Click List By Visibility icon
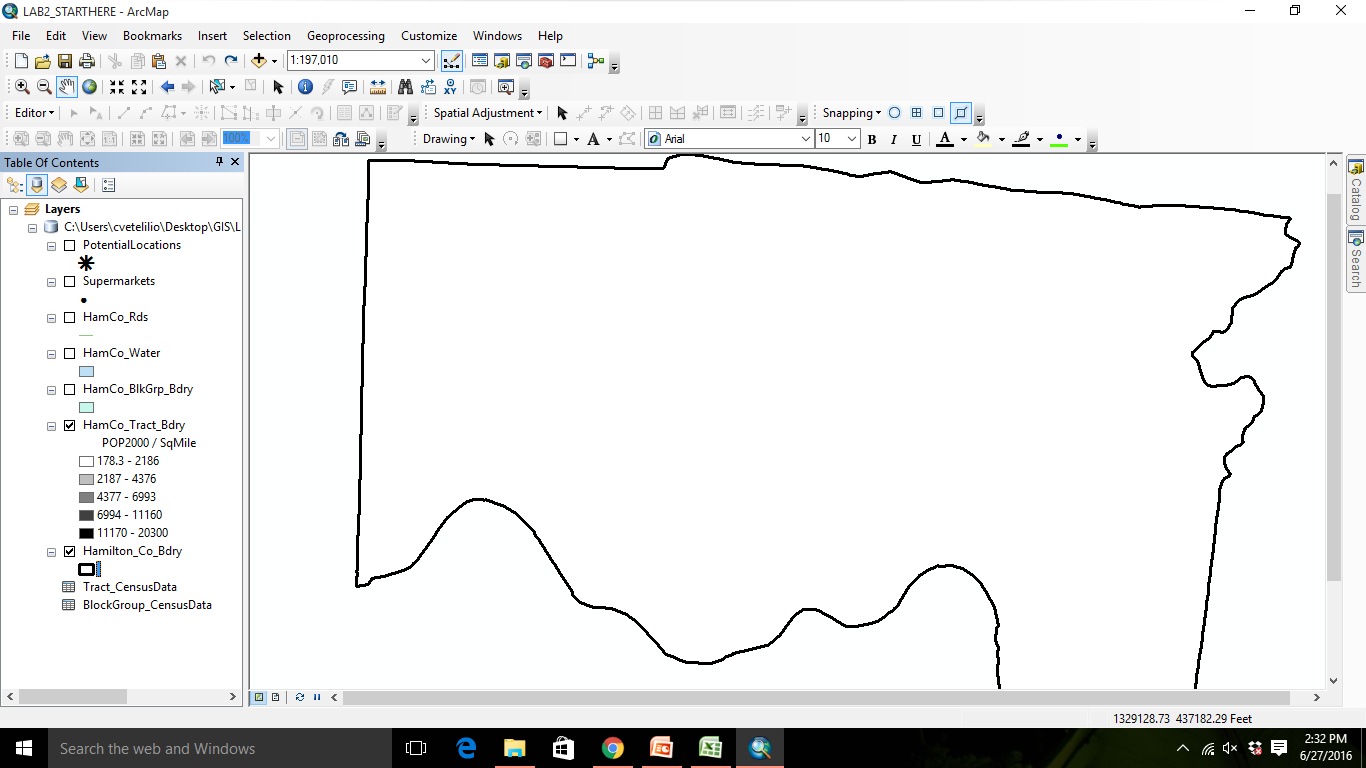This screenshot has height=768, width=1366. click(x=59, y=185)
